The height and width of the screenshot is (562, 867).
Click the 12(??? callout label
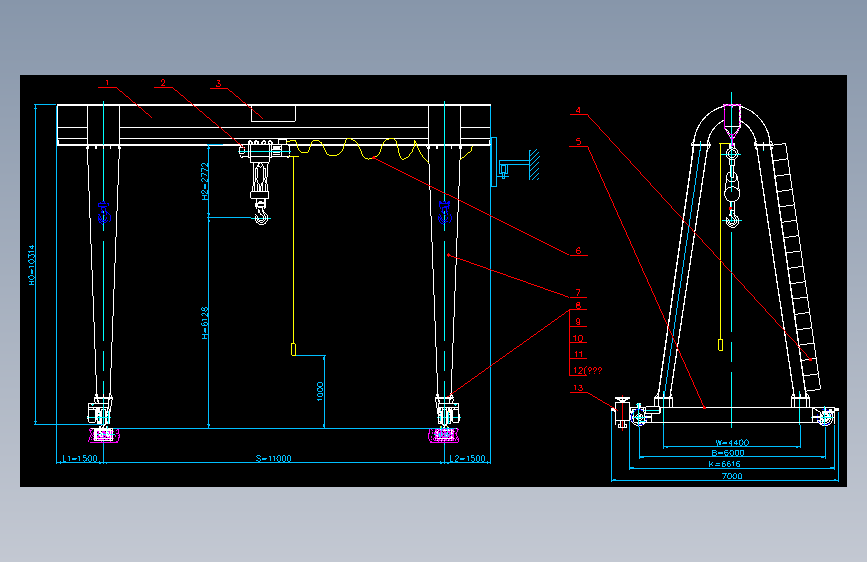tap(587, 371)
